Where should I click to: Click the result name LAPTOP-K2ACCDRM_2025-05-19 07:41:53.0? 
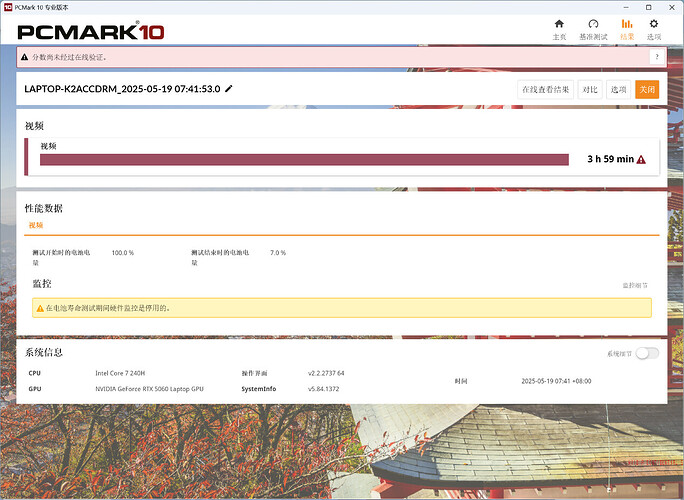click(122, 89)
